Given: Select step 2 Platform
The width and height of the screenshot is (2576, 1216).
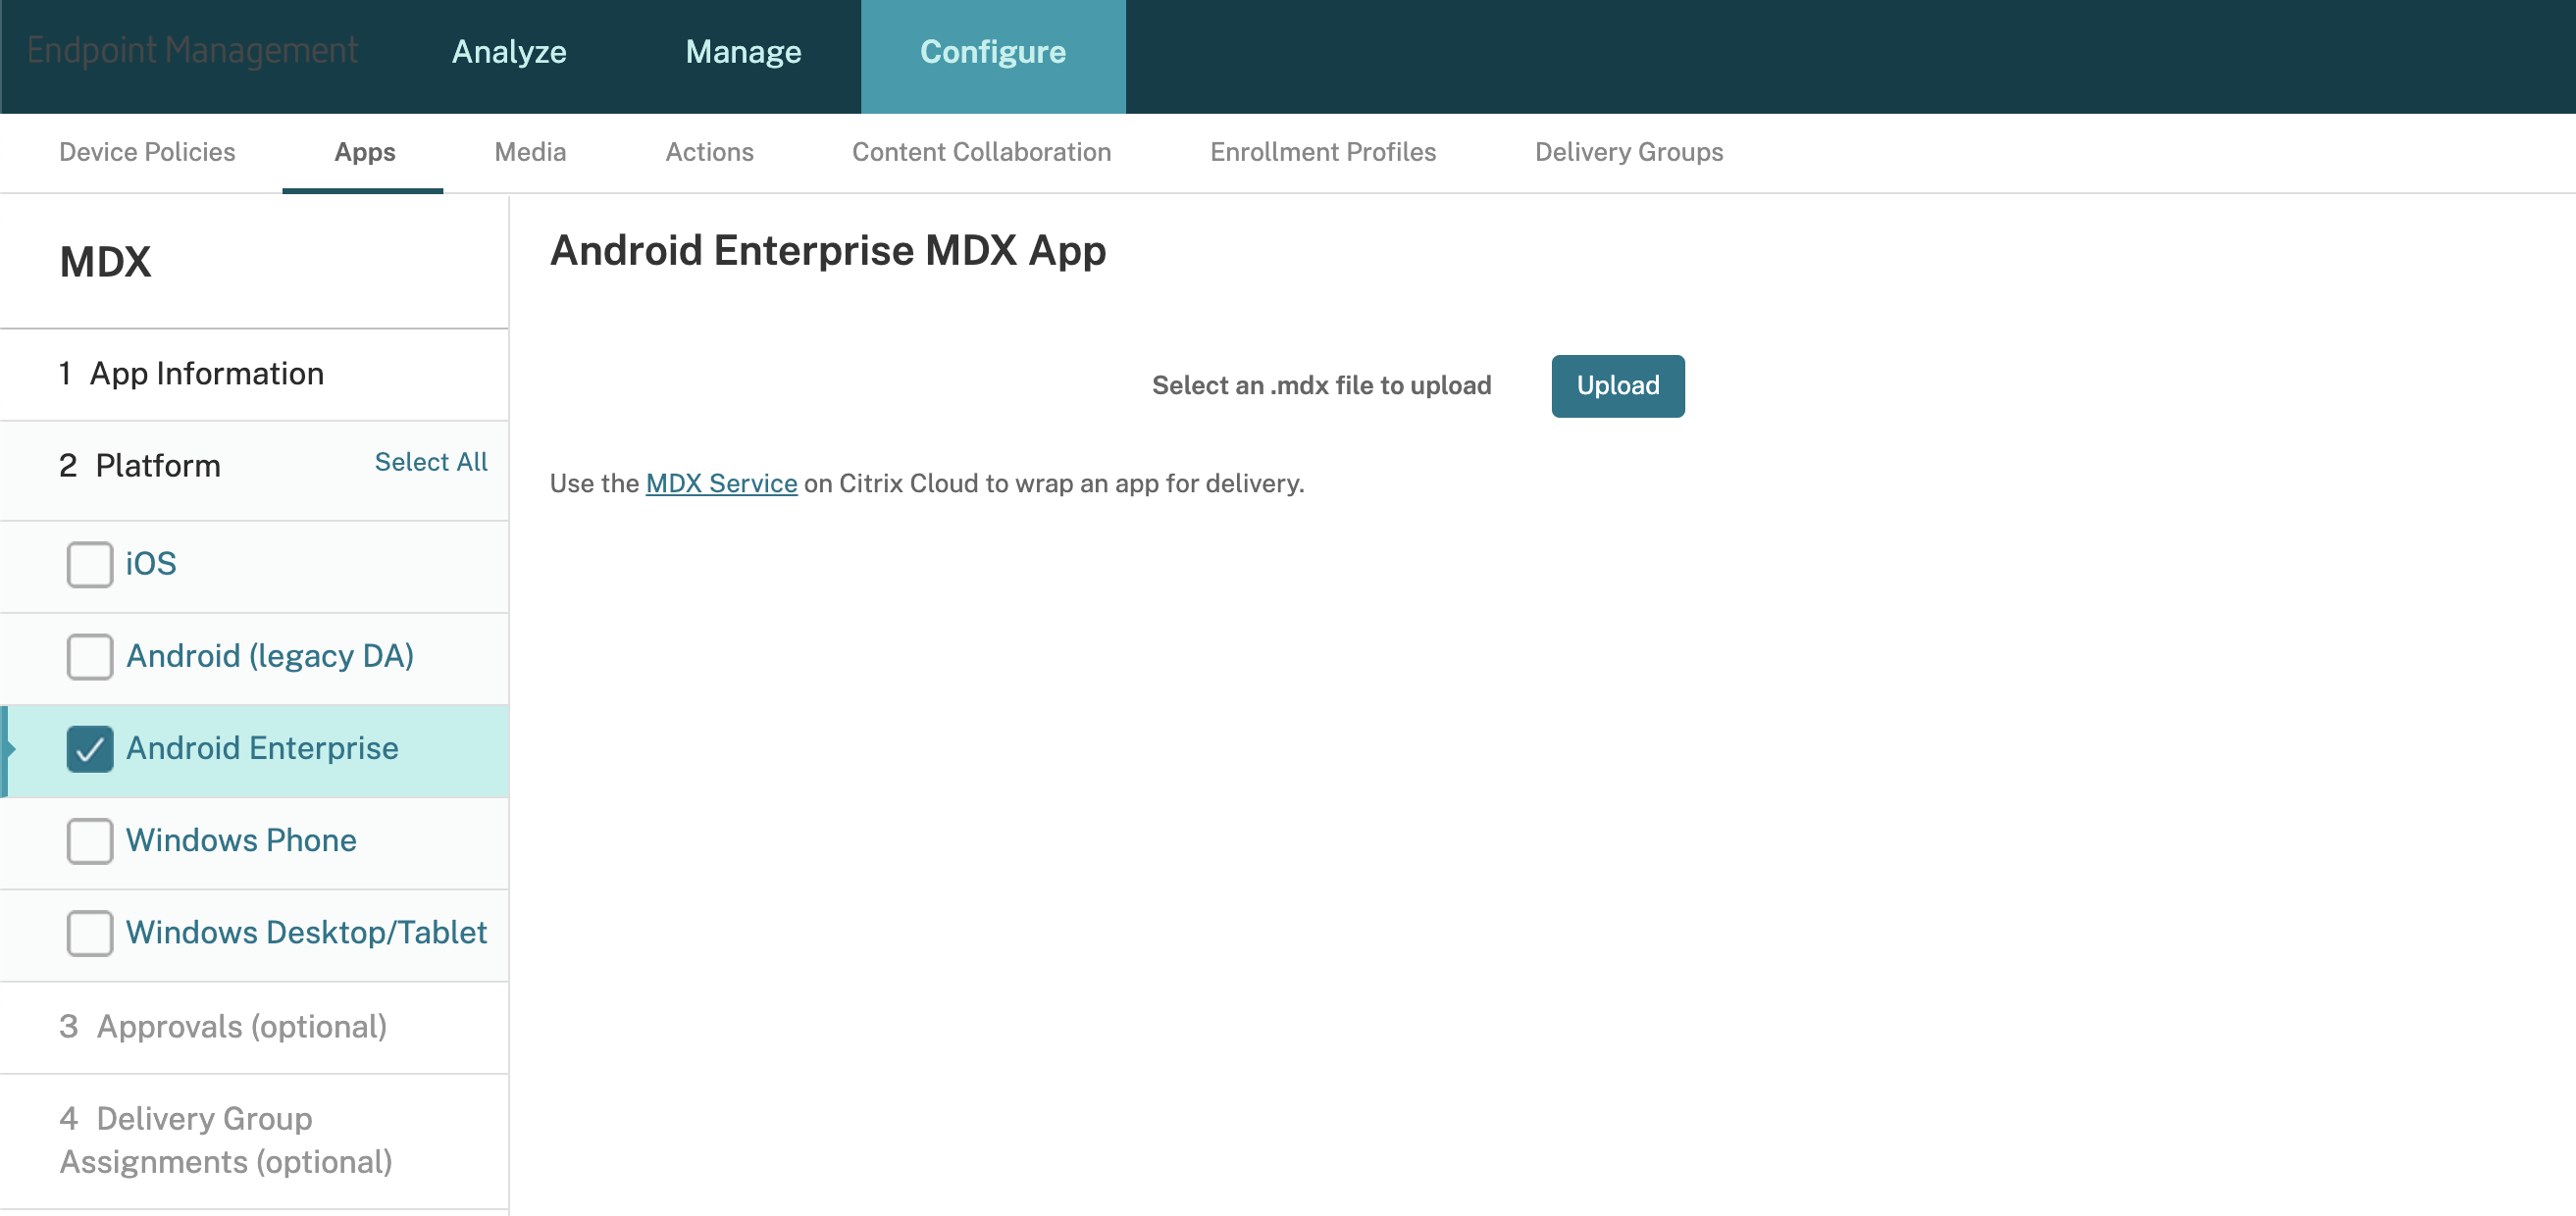Looking at the screenshot, I should coord(140,466).
